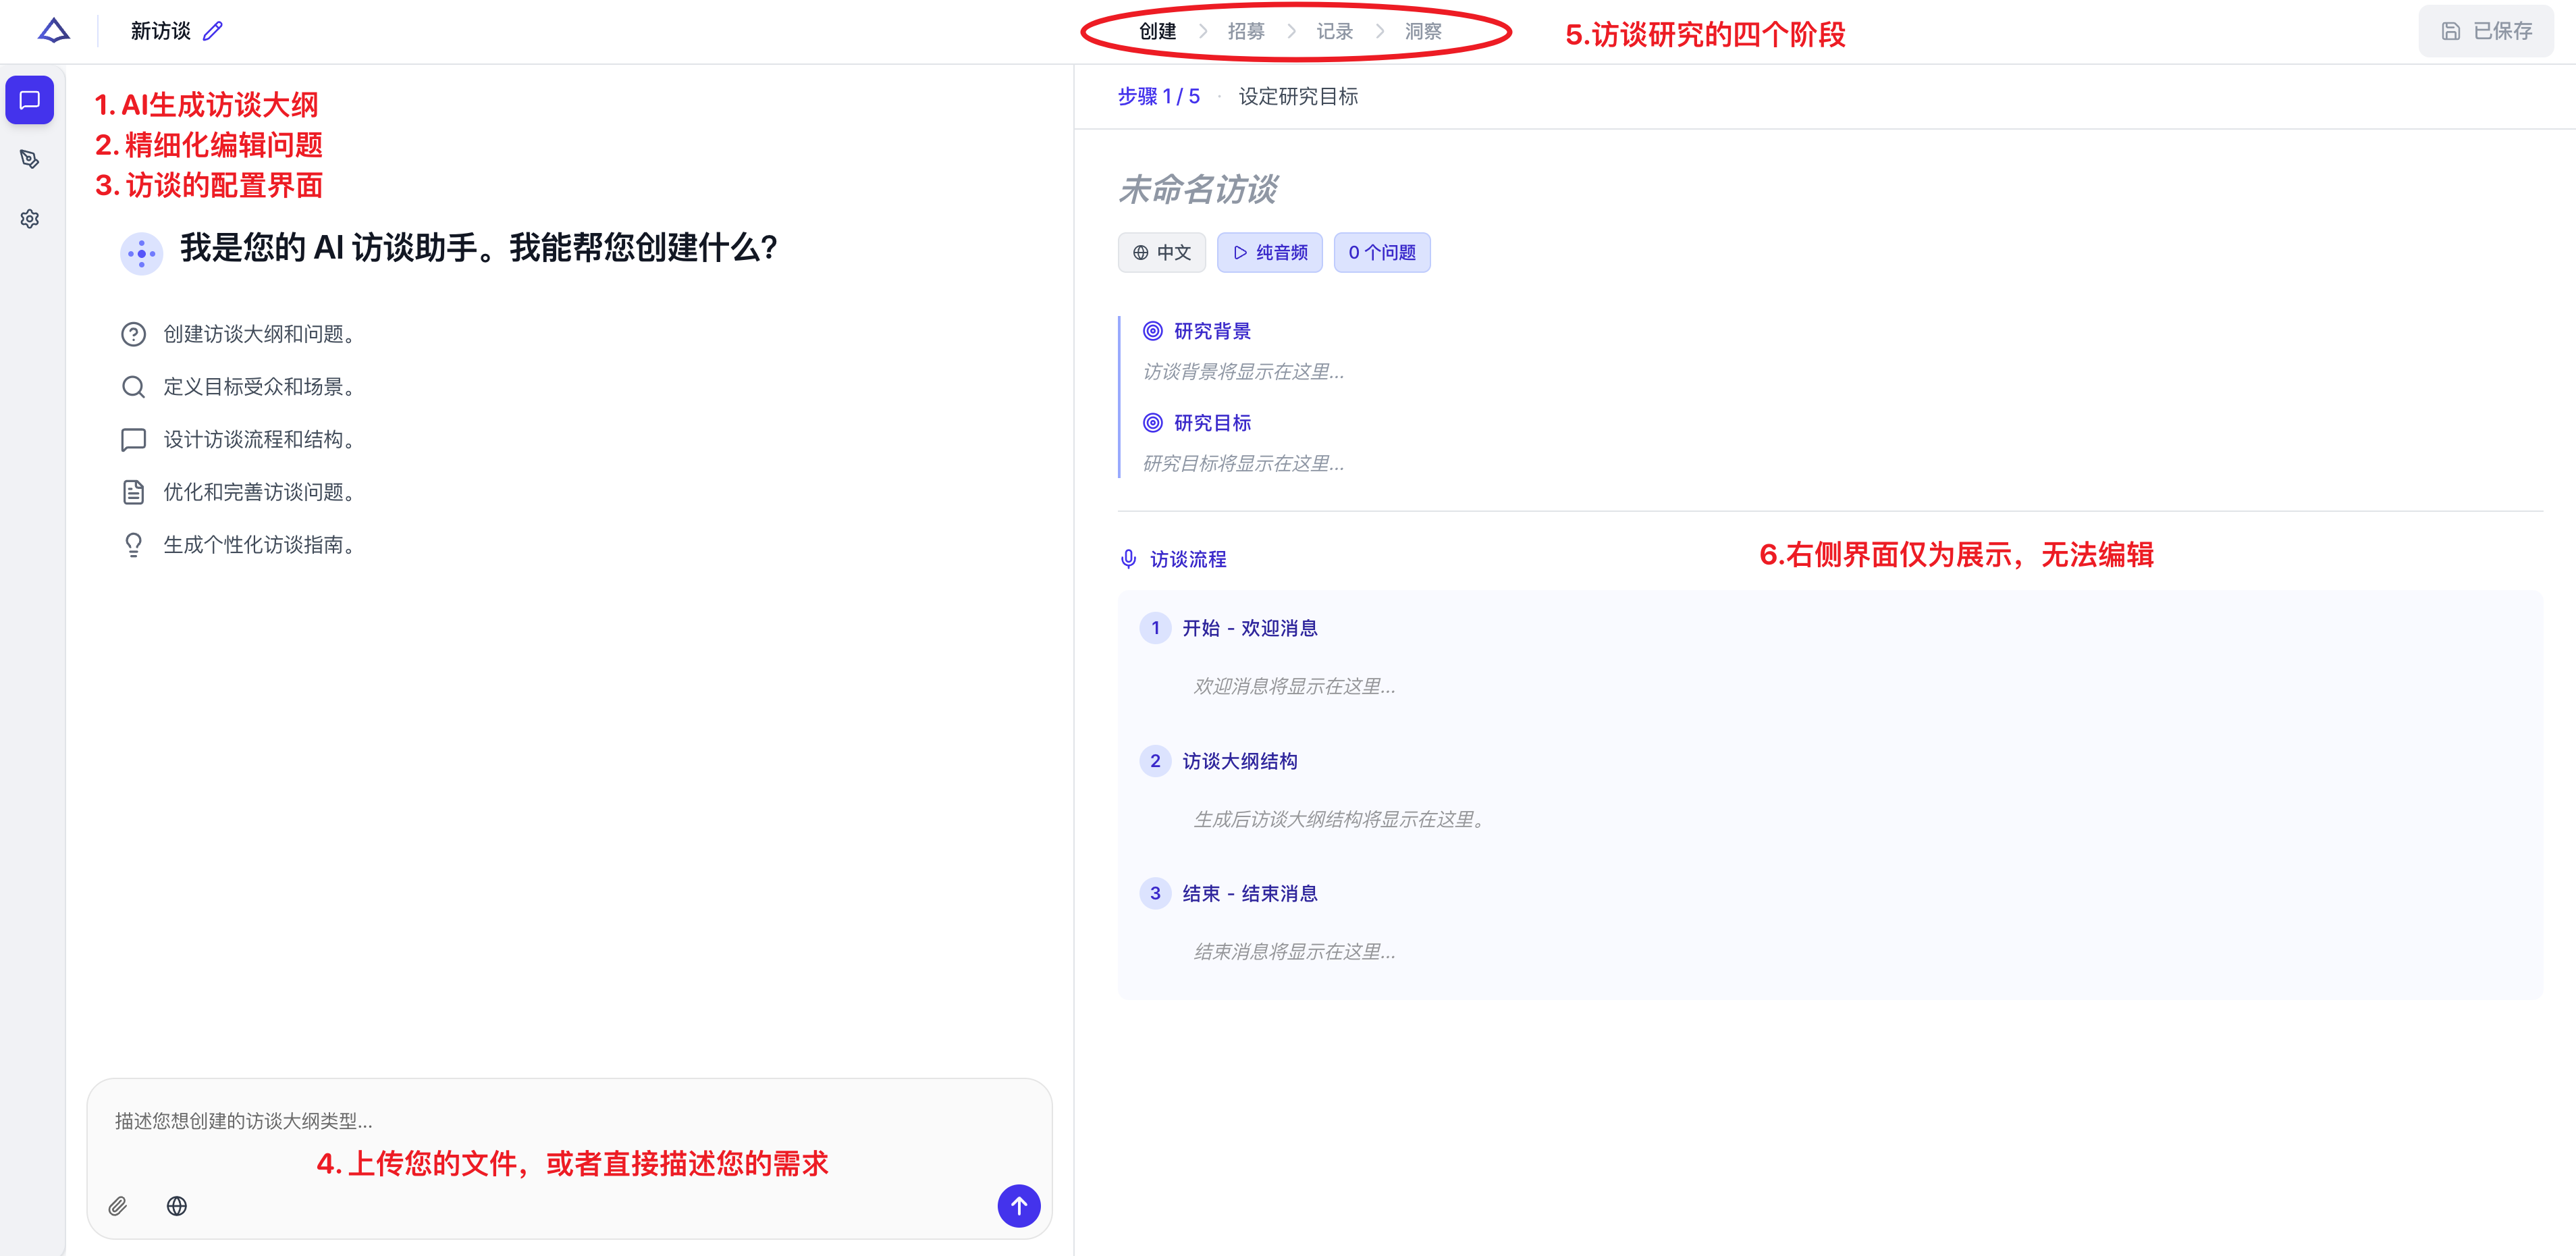Click 结束 - 结束消息 step title
Viewport: 2576px width, 1256px height.
pos(1250,893)
